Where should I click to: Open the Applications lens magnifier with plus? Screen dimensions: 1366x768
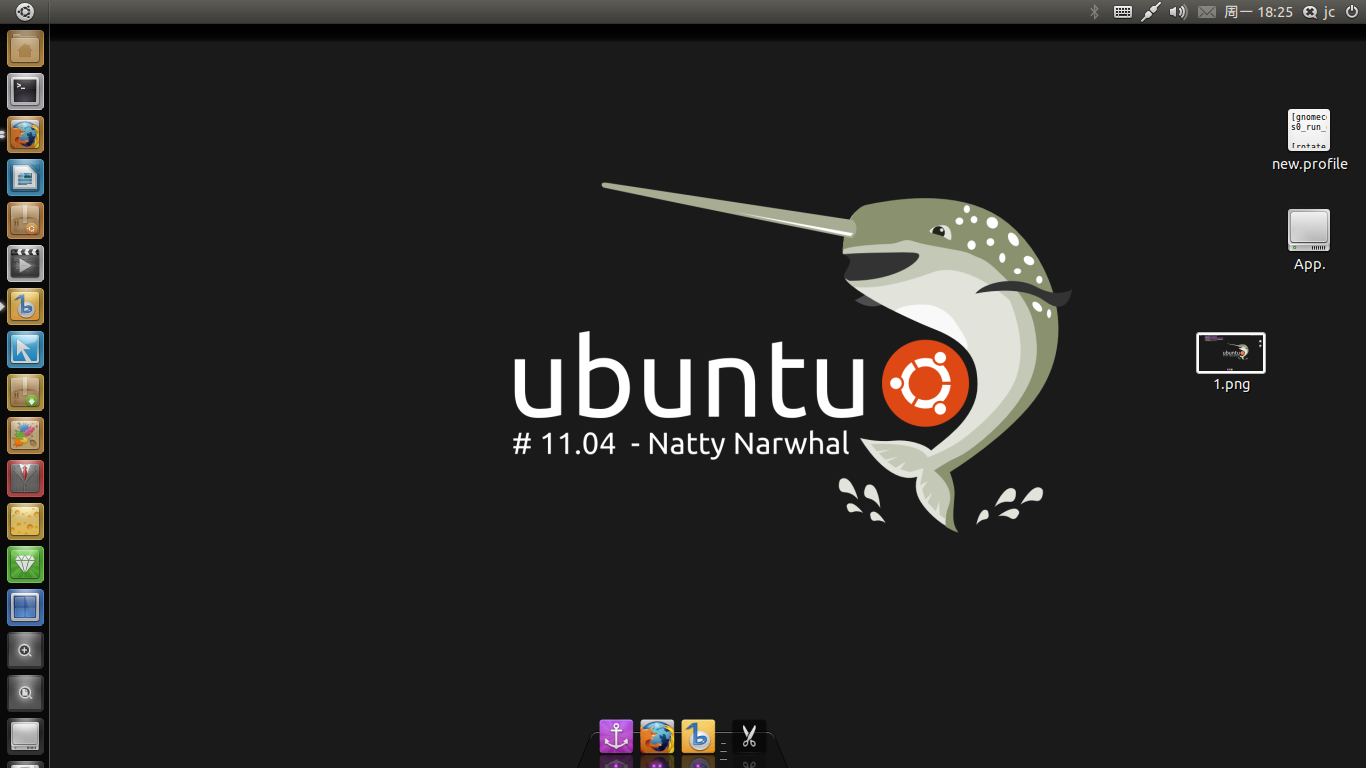(25, 650)
